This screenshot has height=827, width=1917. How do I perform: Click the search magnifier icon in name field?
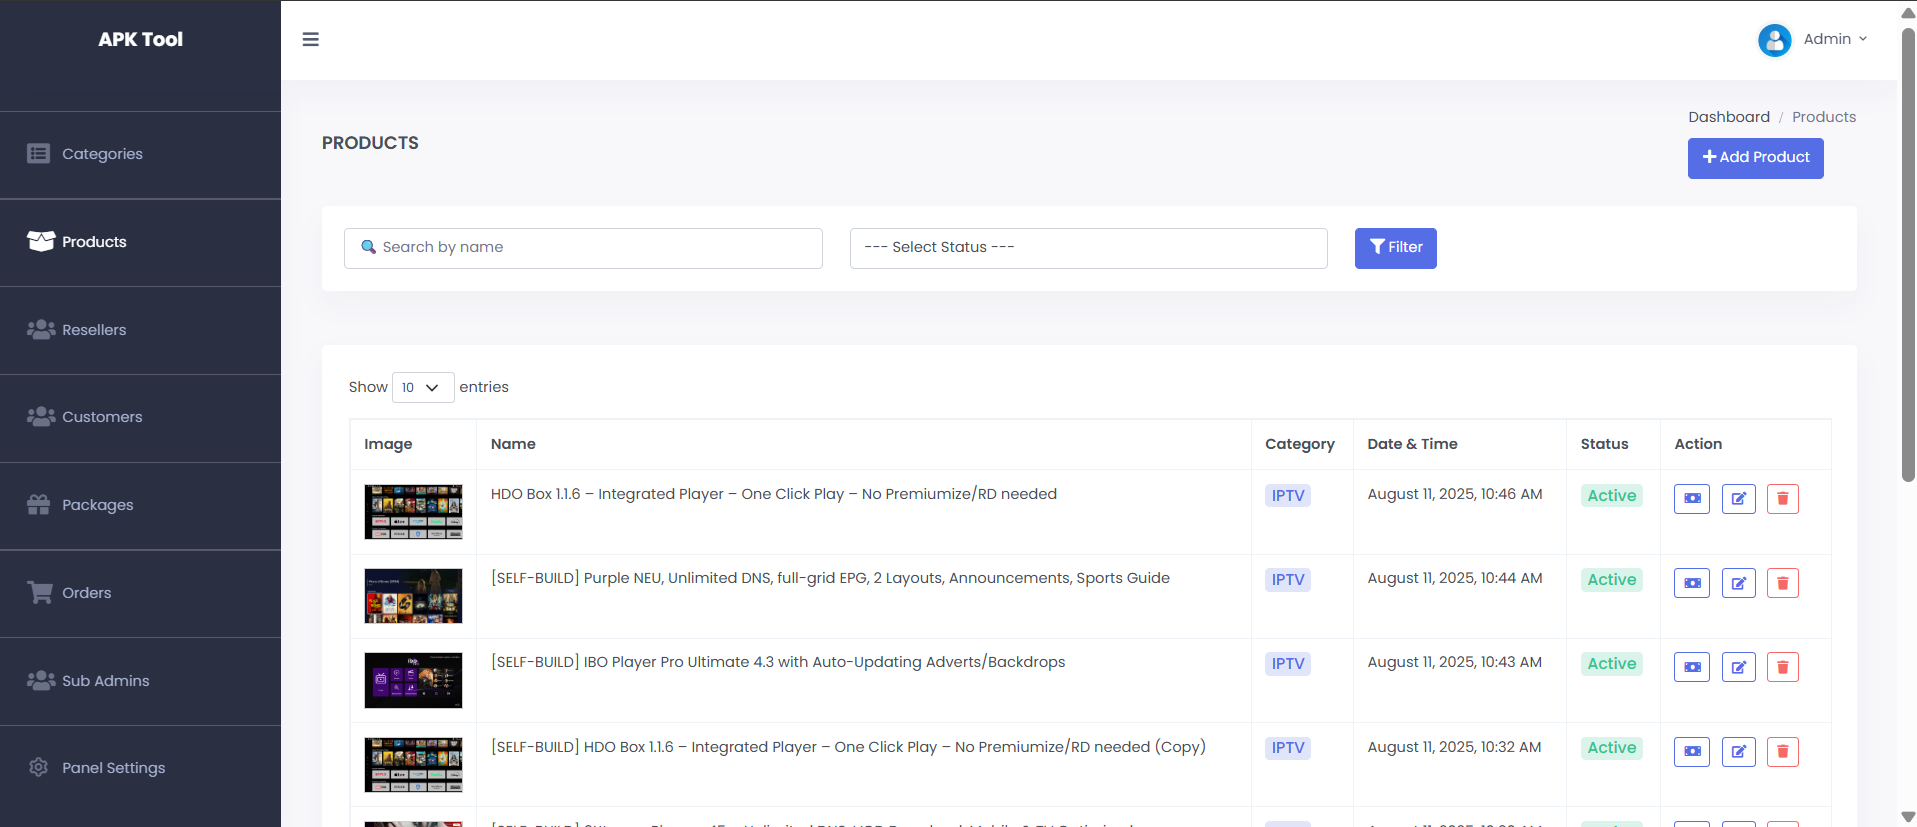(x=369, y=247)
